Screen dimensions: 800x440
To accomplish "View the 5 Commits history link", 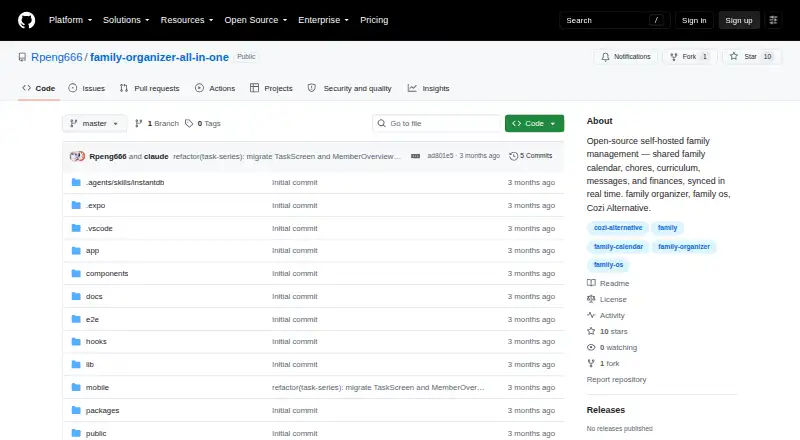I will (531, 156).
